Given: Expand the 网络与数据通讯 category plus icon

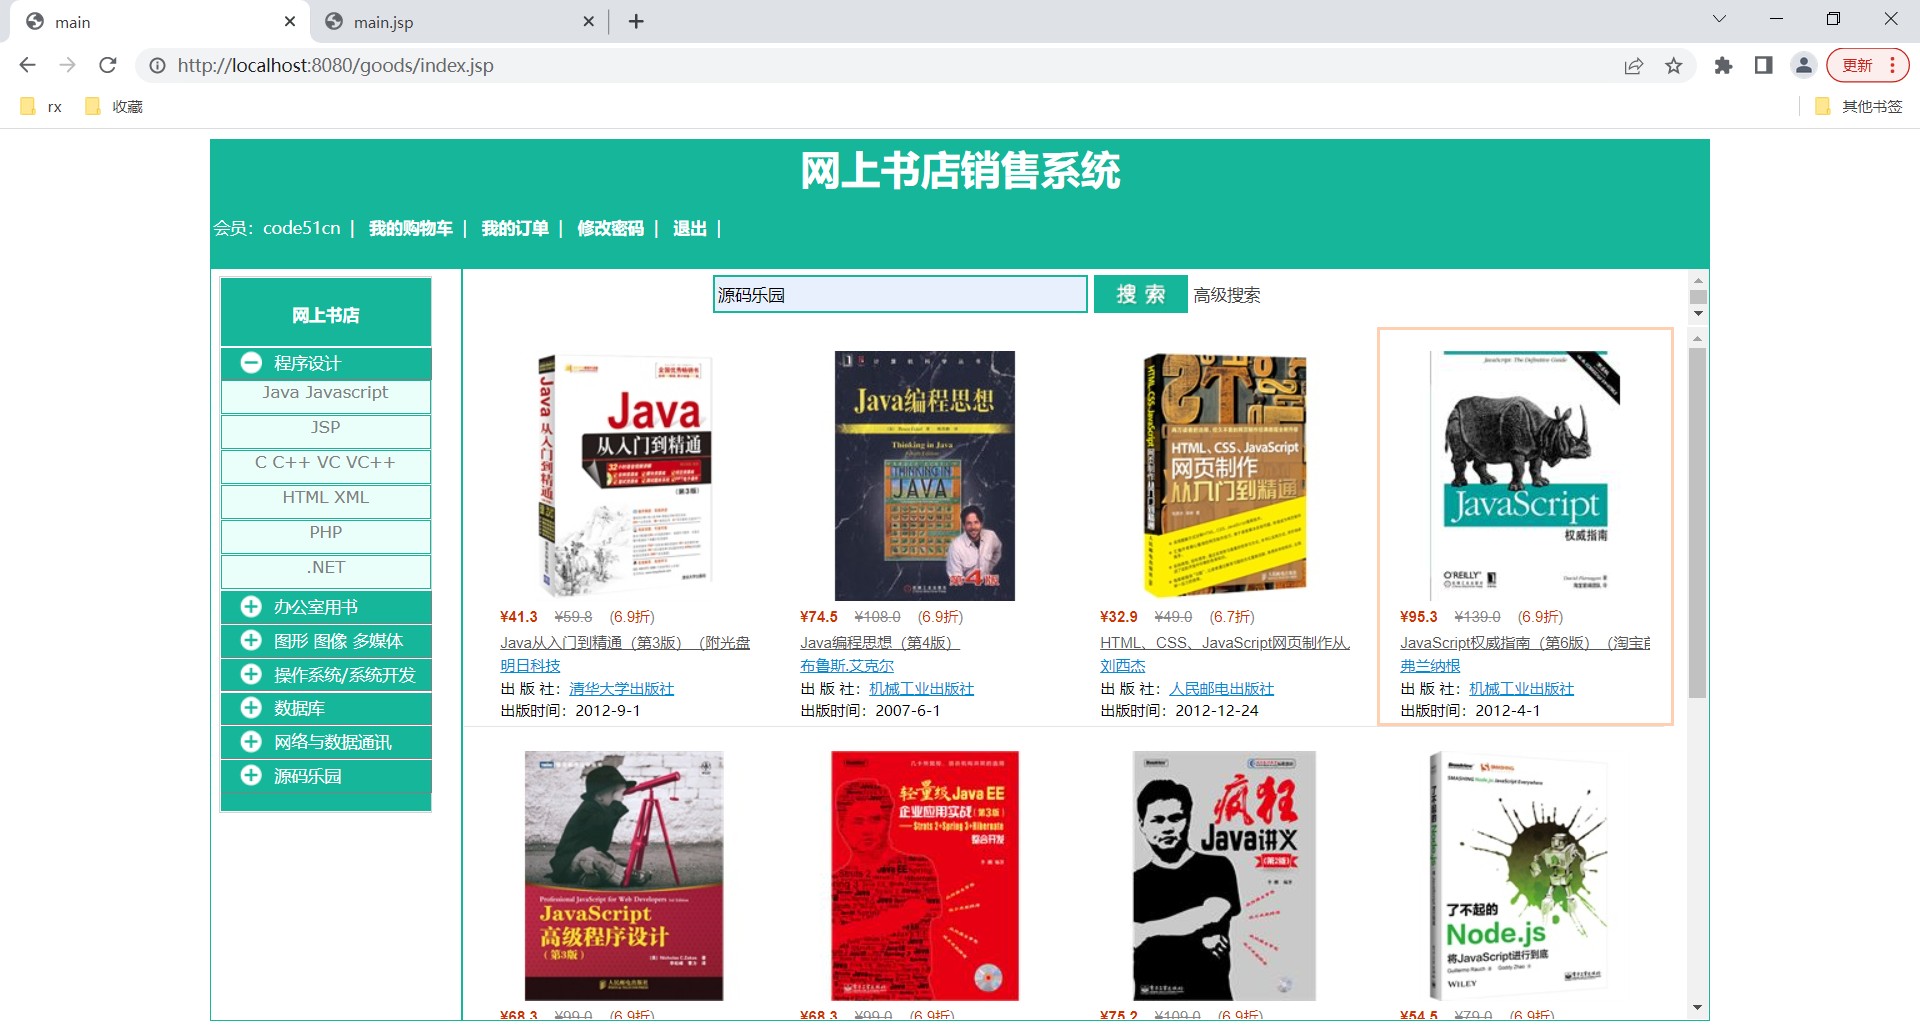Looking at the screenshot, I should [x=251, y=742].
